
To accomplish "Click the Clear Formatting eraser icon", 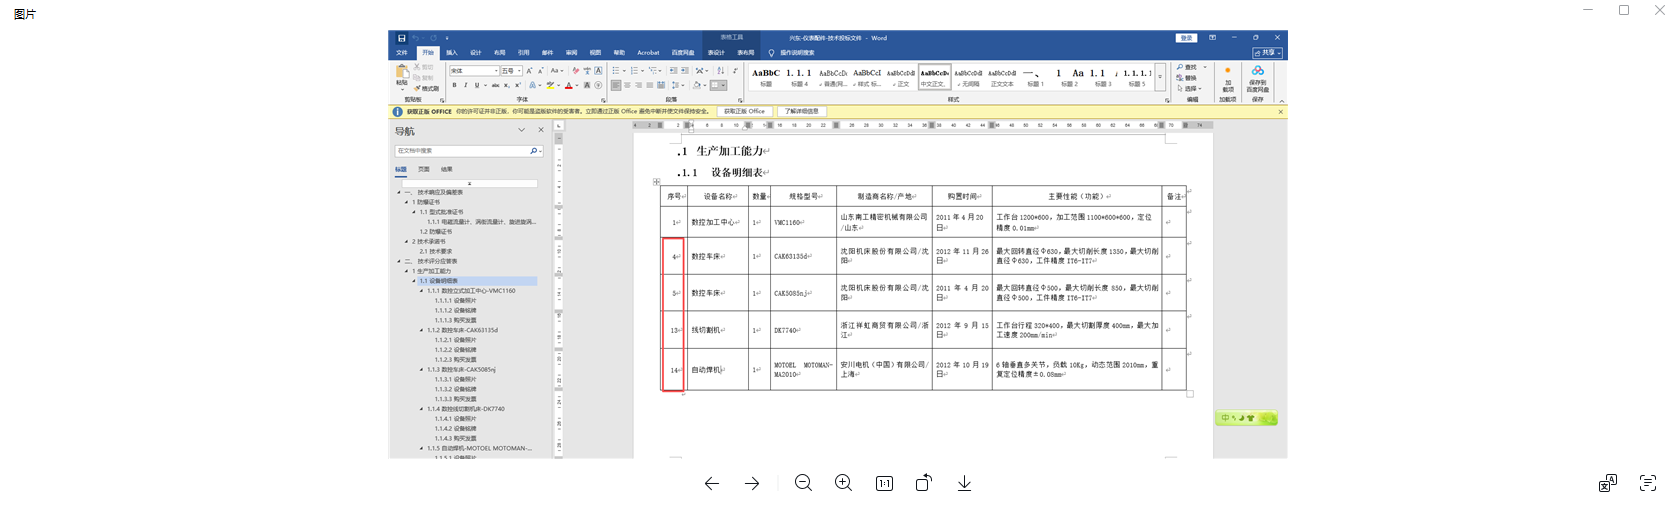I will (575, 71).
